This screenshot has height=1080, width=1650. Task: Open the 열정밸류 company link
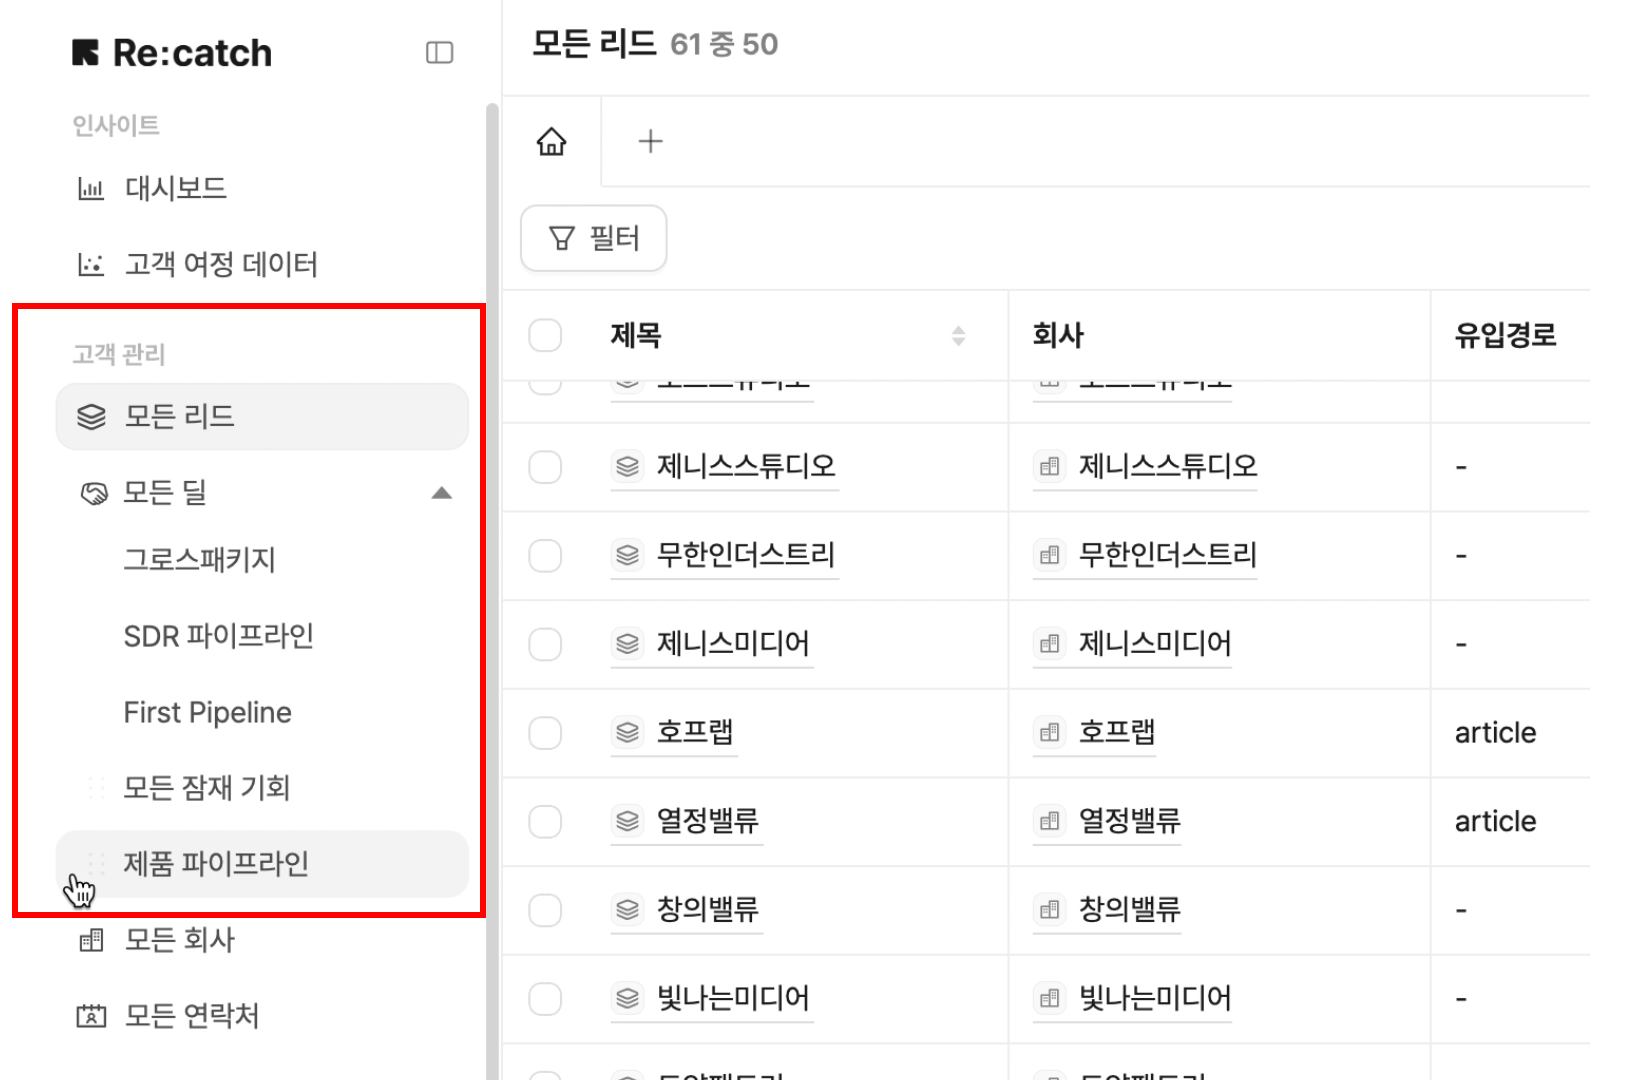coord(1129,822)
